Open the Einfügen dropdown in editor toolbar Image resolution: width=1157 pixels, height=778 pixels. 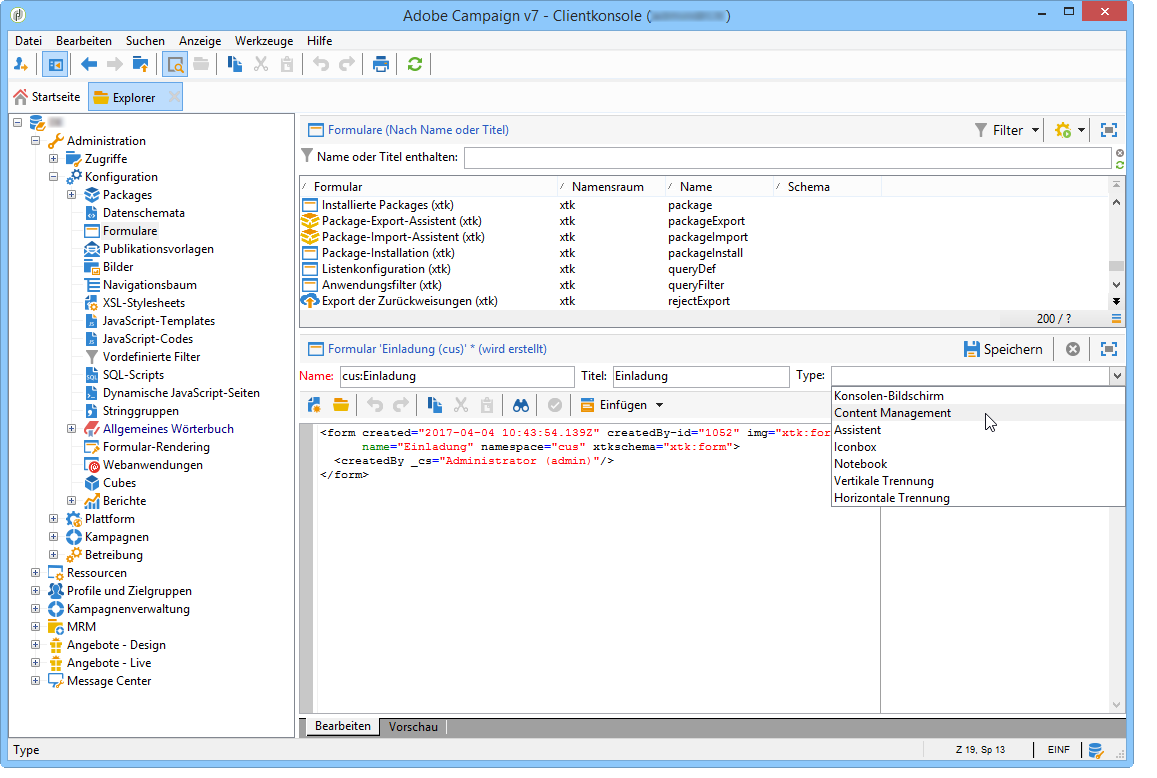[x=622, y=405]
